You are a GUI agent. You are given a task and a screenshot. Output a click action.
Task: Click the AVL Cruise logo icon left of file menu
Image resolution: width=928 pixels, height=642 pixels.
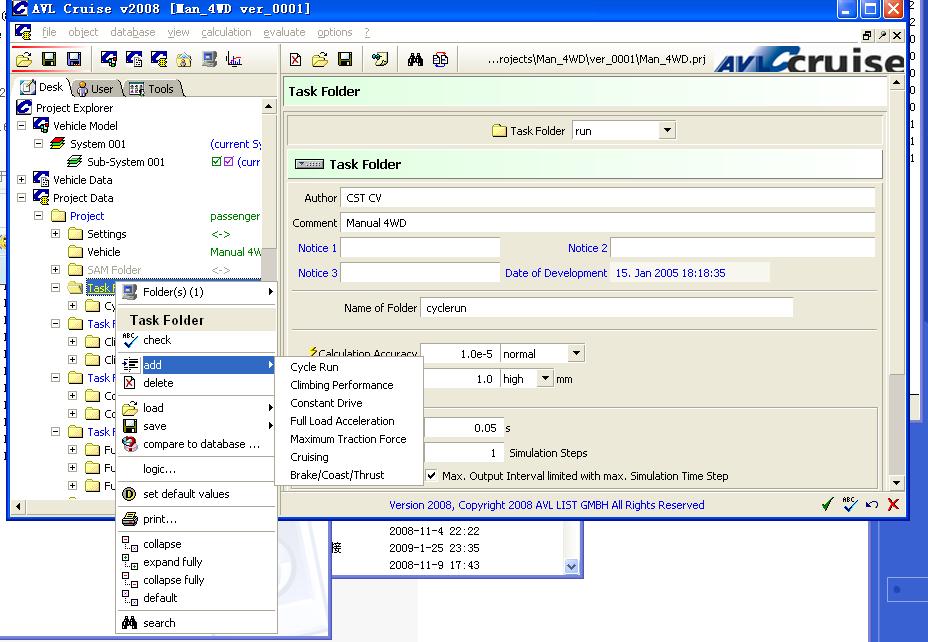(x=23, y=31)
